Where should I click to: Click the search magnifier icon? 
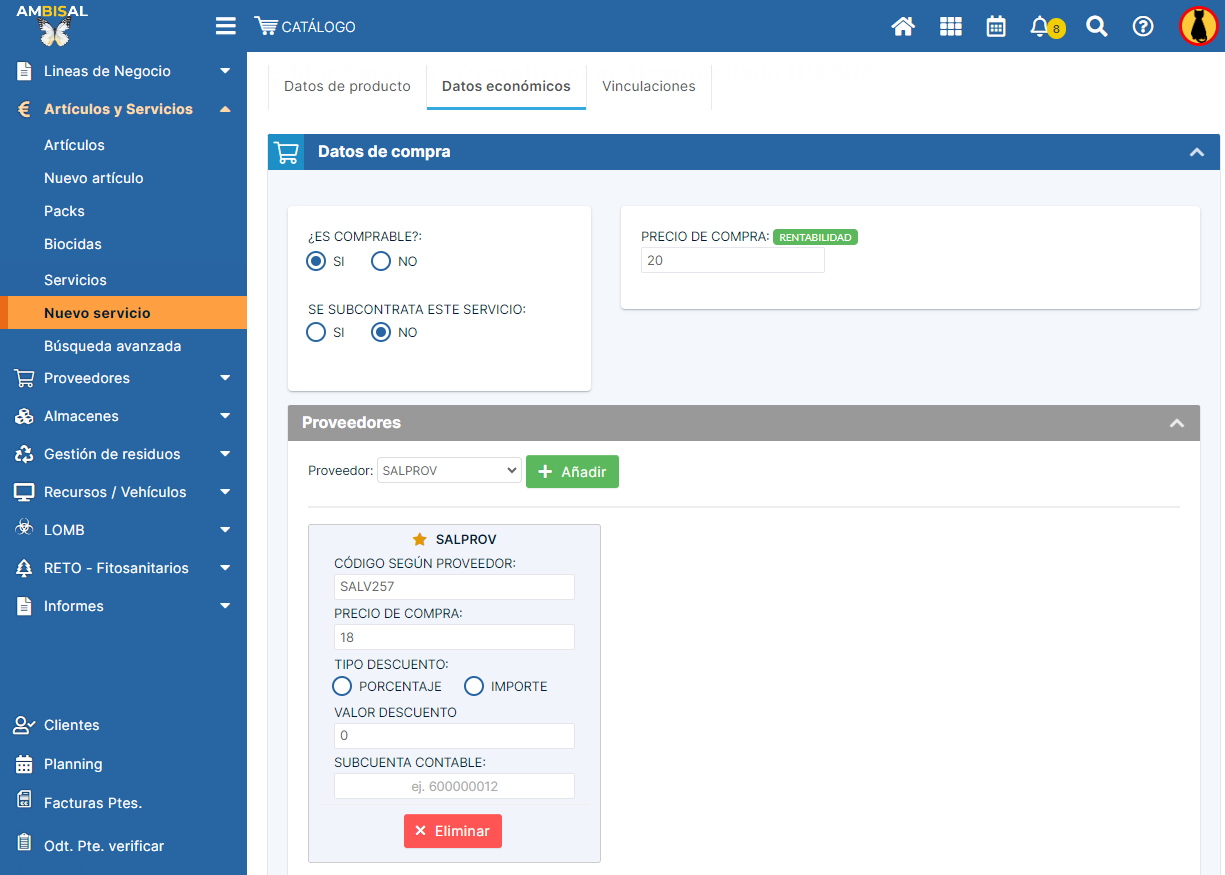(1097, 27)
